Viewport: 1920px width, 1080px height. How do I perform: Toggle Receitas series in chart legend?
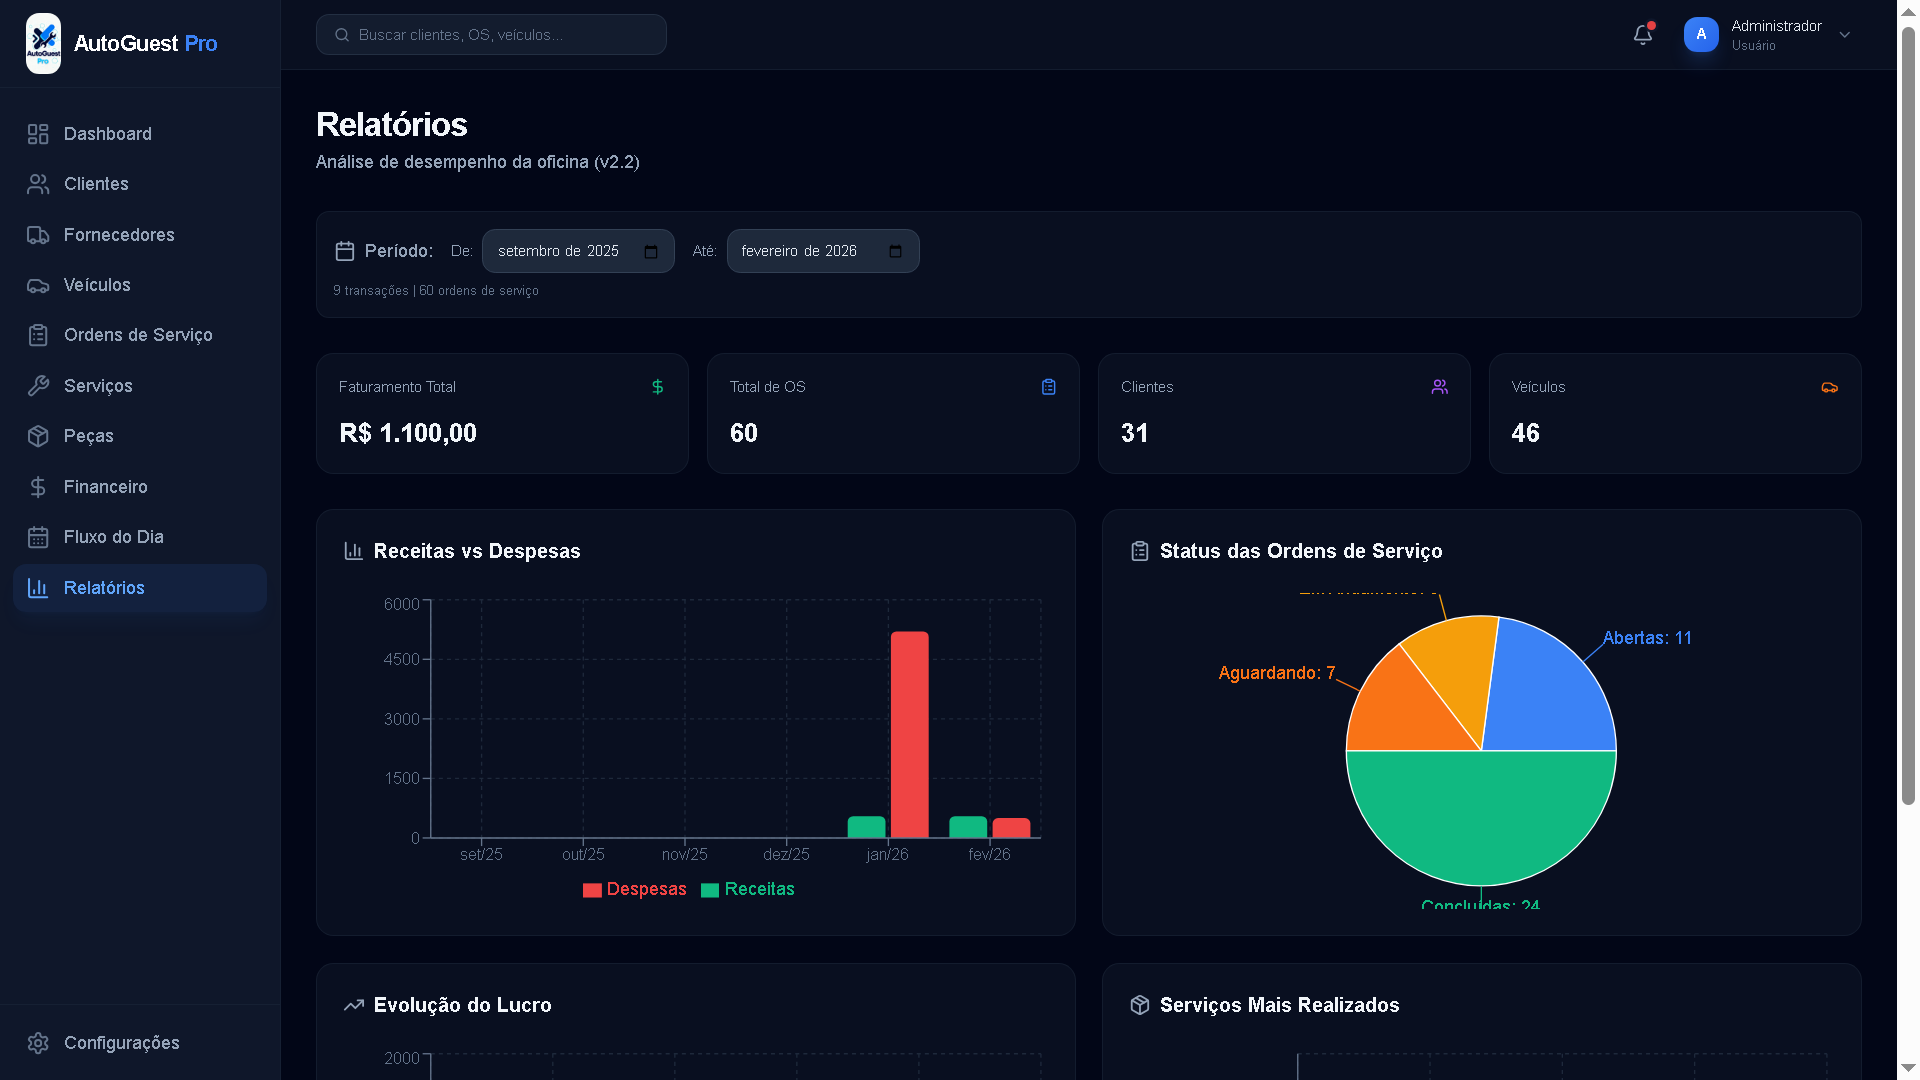point(747,890)
